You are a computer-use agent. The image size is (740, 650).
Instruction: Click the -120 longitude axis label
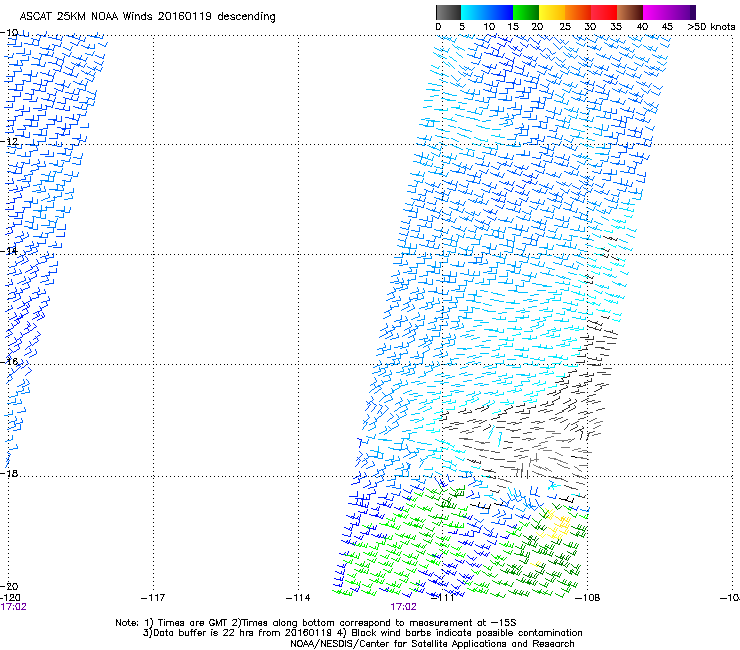coord(10,598)
